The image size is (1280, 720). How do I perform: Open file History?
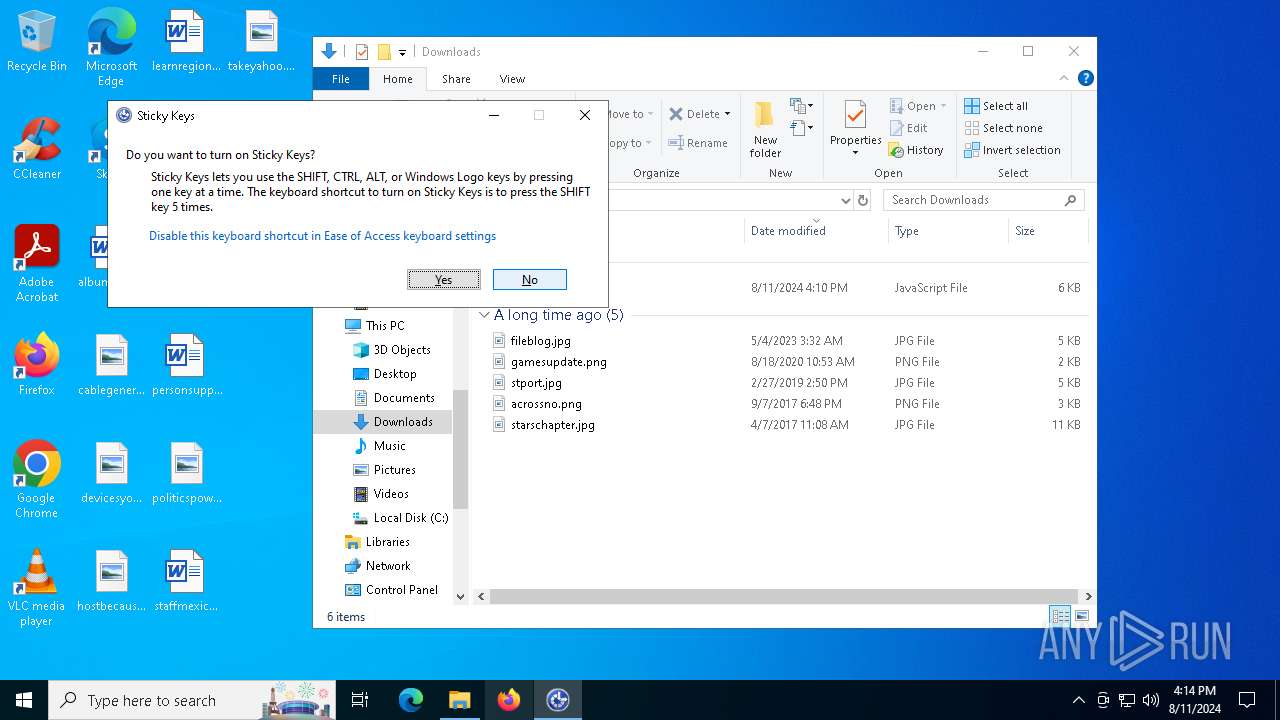click(x=915, y=150)
